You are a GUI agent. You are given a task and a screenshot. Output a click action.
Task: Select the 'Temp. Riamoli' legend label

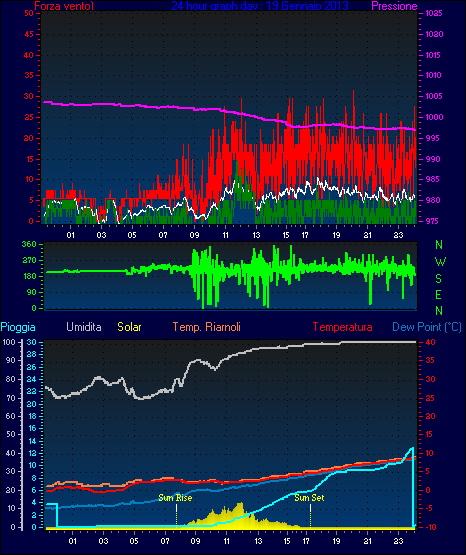pyautogui.click(x=207, y=327)
